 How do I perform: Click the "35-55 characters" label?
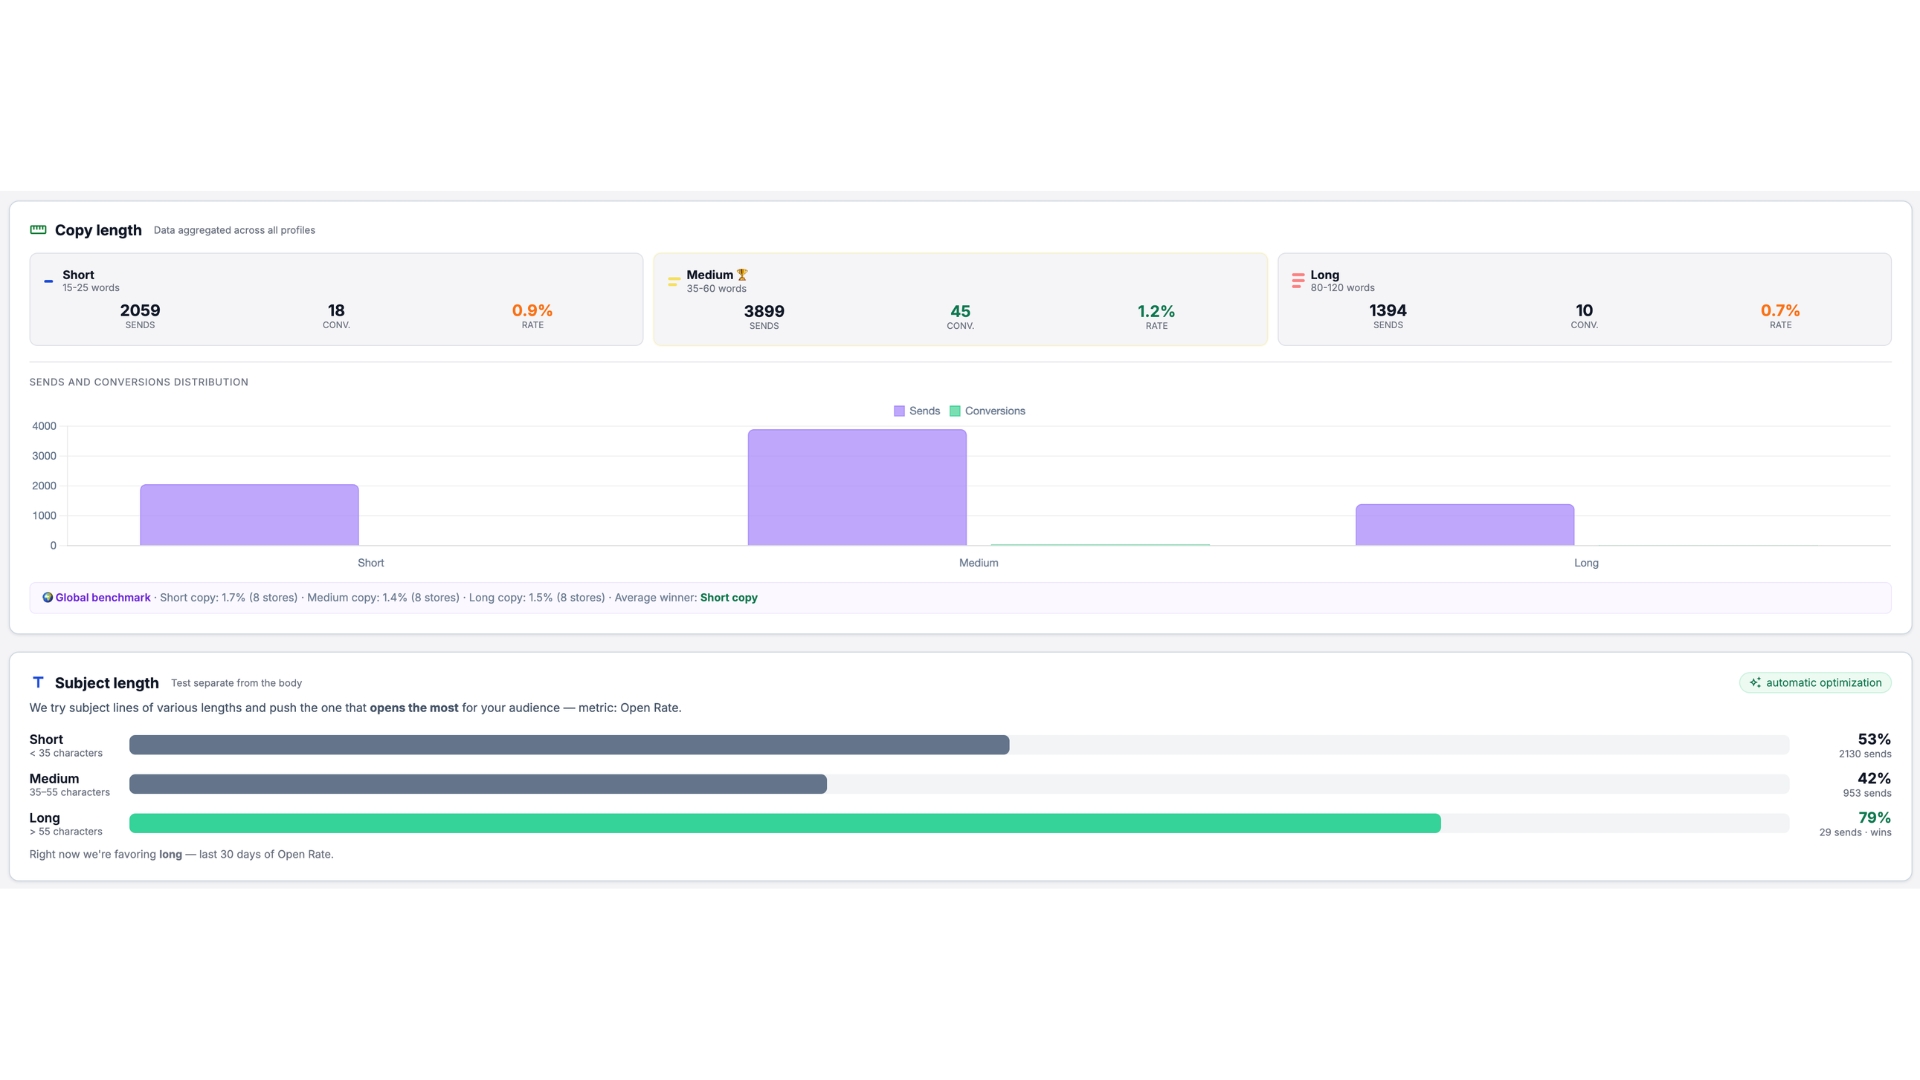(70, 792)
